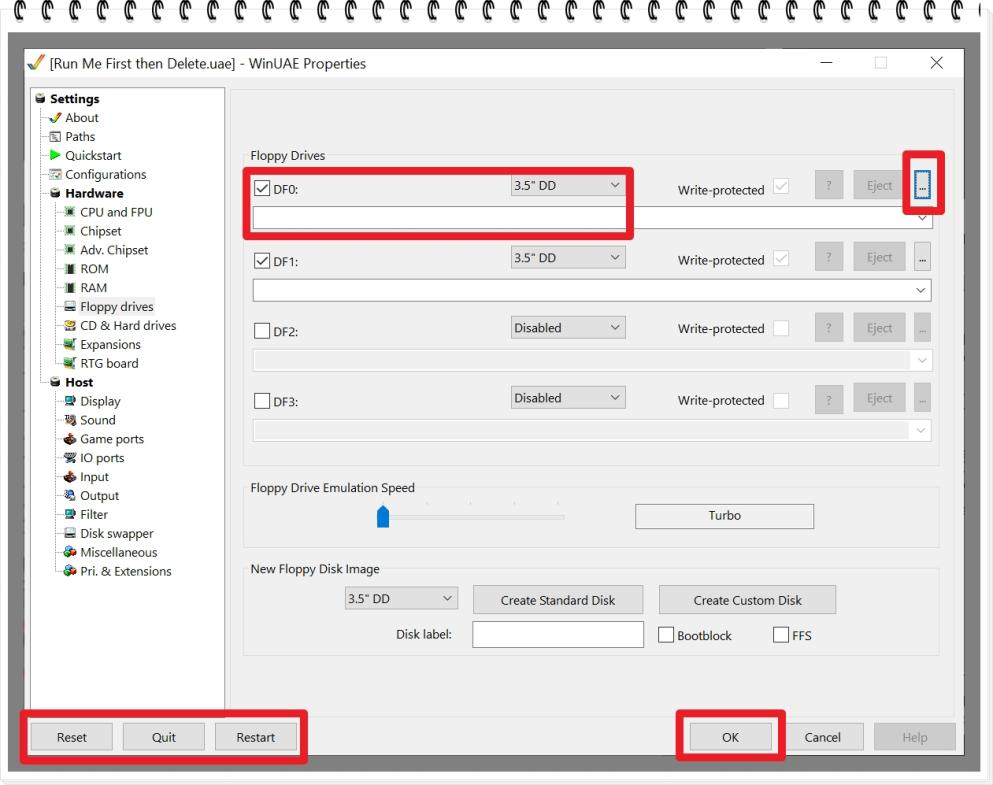Open the CD & Hard drives icon
The height and width of the screenshot is (785, 993).
pos(71,325)
